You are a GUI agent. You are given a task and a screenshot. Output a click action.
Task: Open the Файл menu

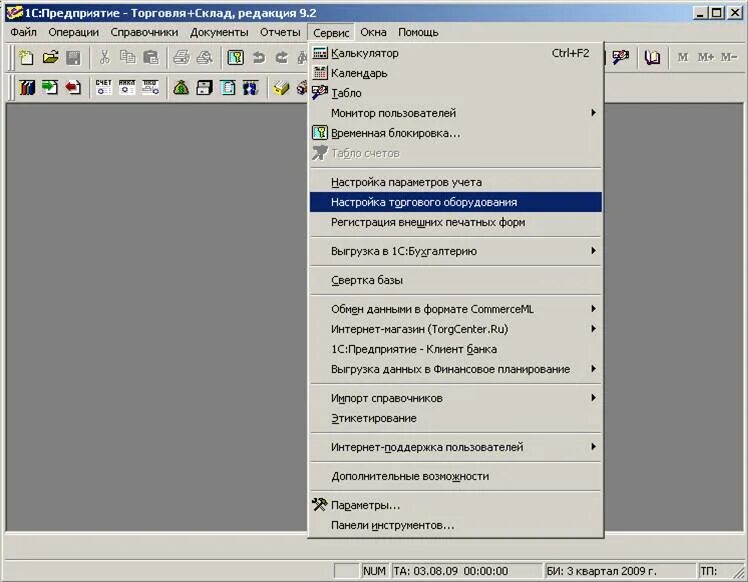(x=23, y=32)
